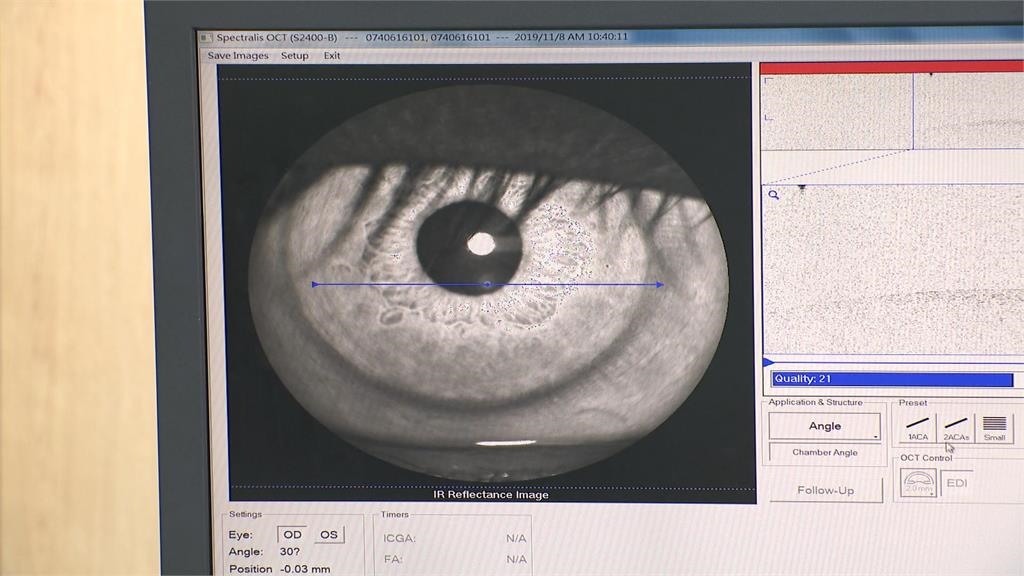Click right arrowhead of the blue scan line
Image resolution: width=1024 pixels, height=576 pixels.
[x=659, y=285]
